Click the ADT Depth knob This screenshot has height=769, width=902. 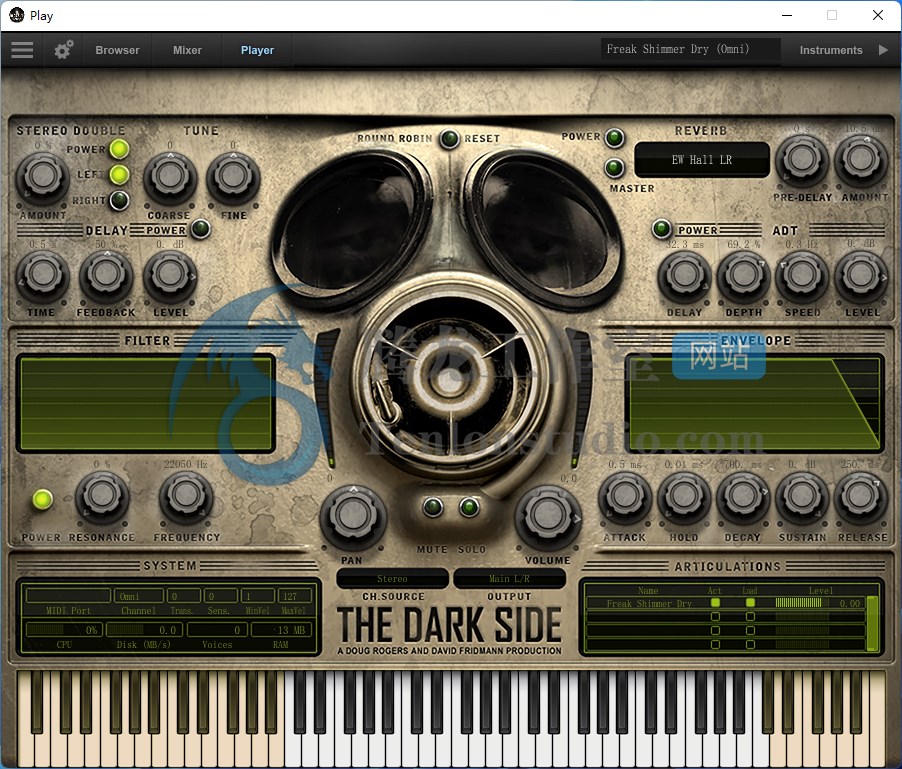pos(744,276)
